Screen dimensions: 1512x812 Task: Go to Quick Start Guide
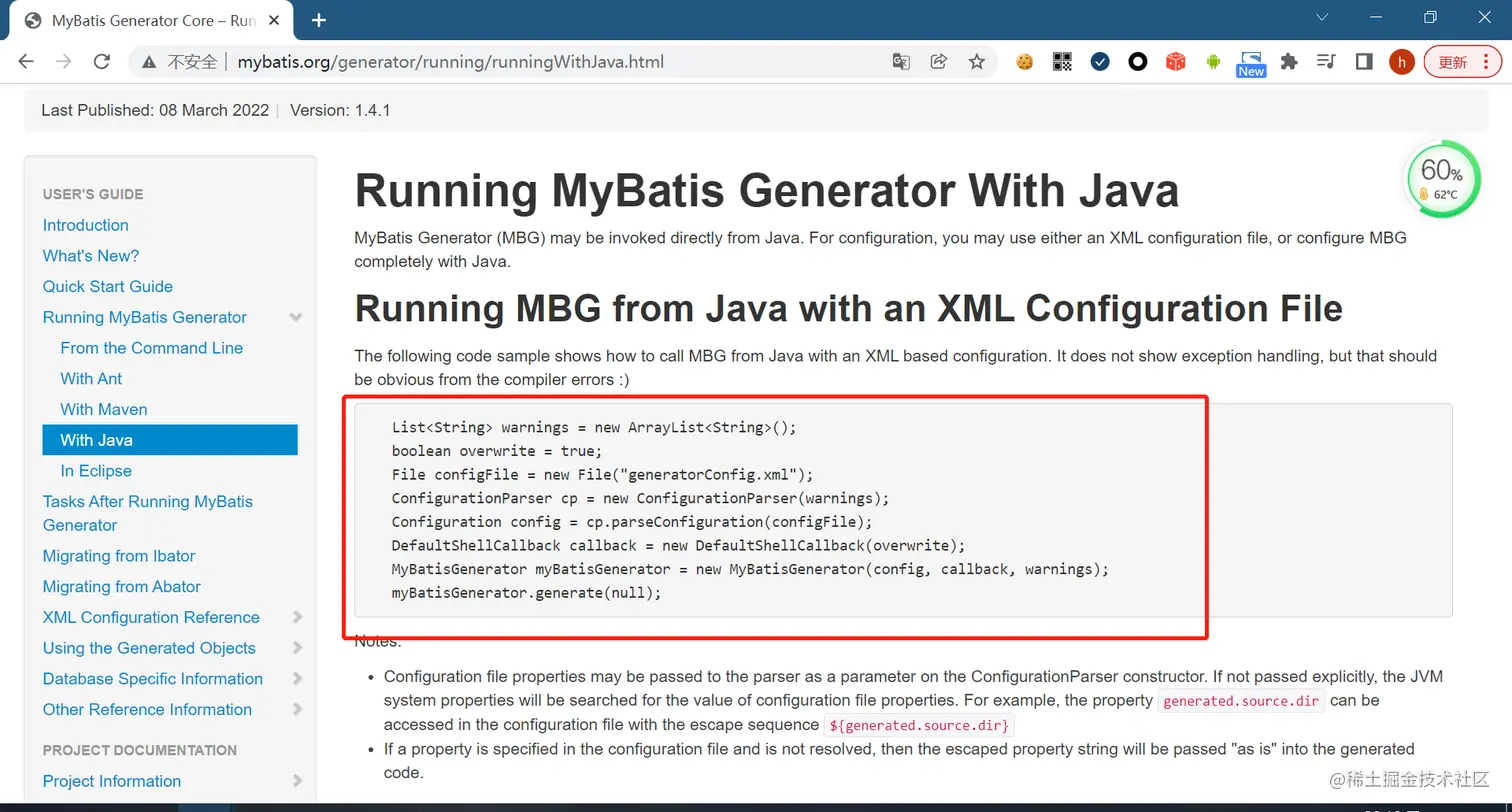point(108,286)
